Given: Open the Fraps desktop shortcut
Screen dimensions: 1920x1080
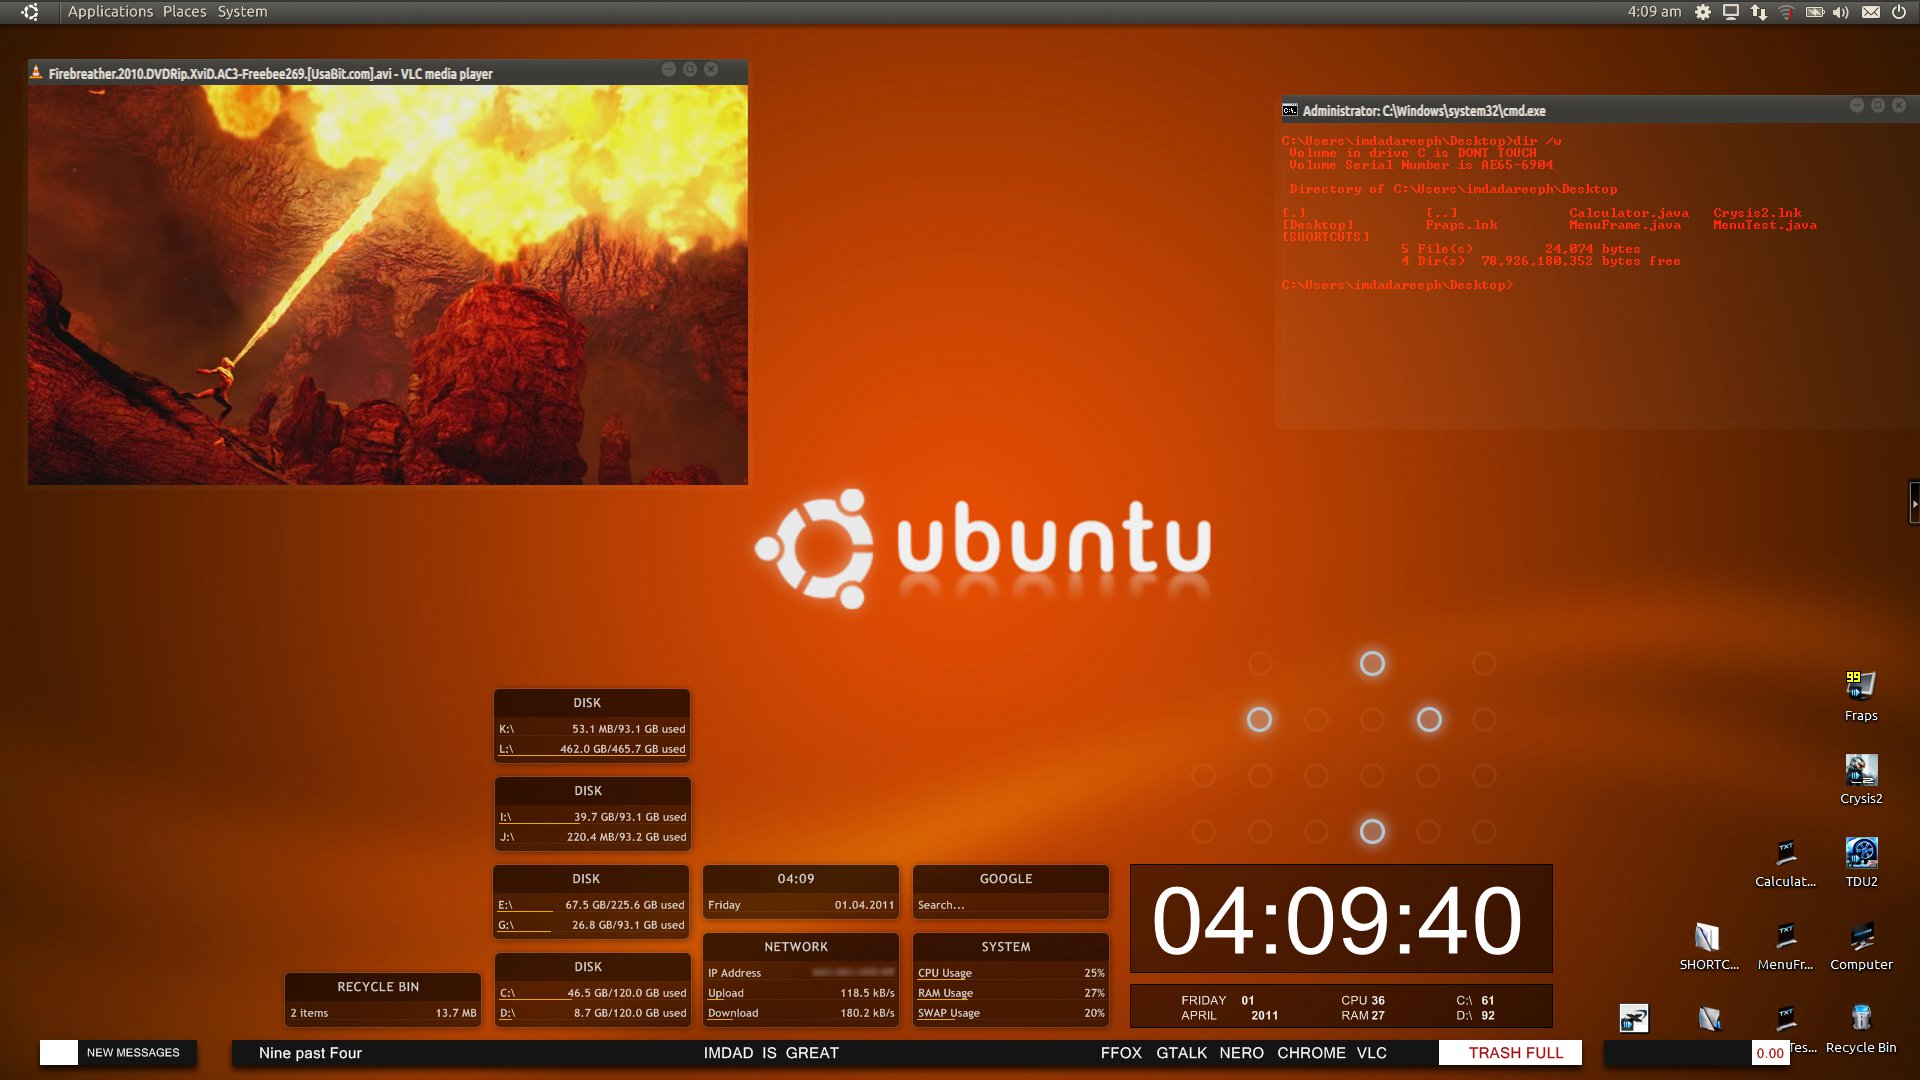Looking at the screenshot, I should [1860, 687].
